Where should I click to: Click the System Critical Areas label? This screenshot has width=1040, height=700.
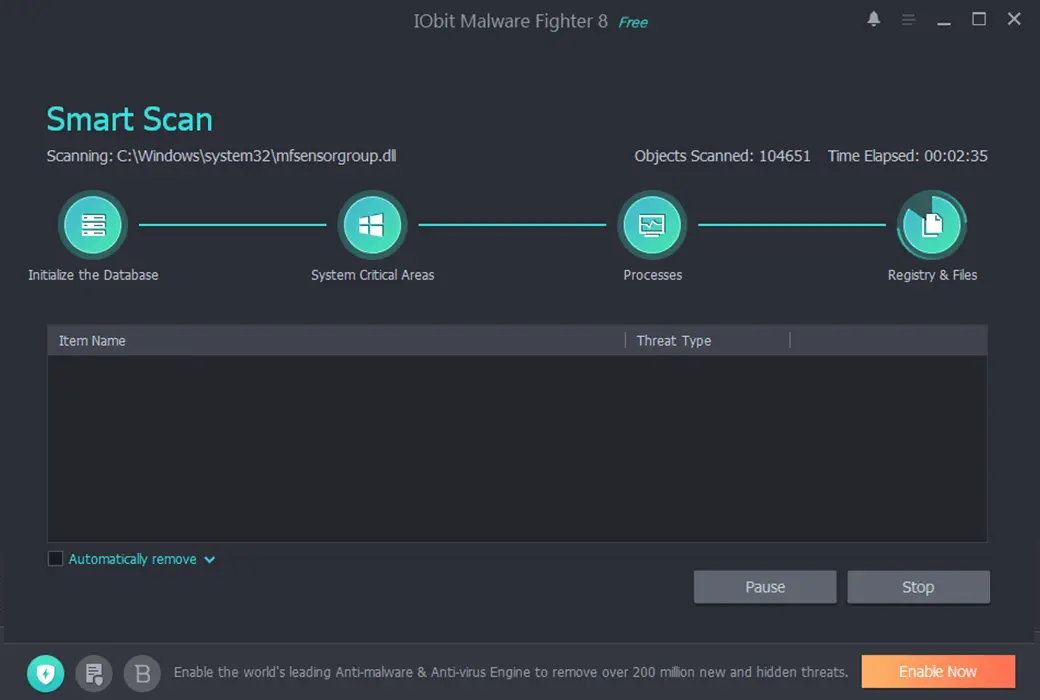(373, 275)
